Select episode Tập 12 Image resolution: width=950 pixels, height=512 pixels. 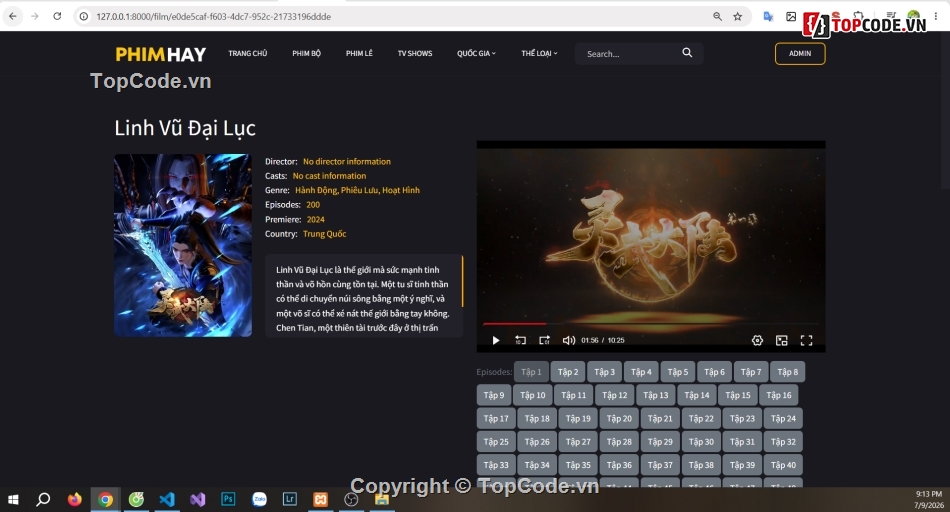[615, 395]
